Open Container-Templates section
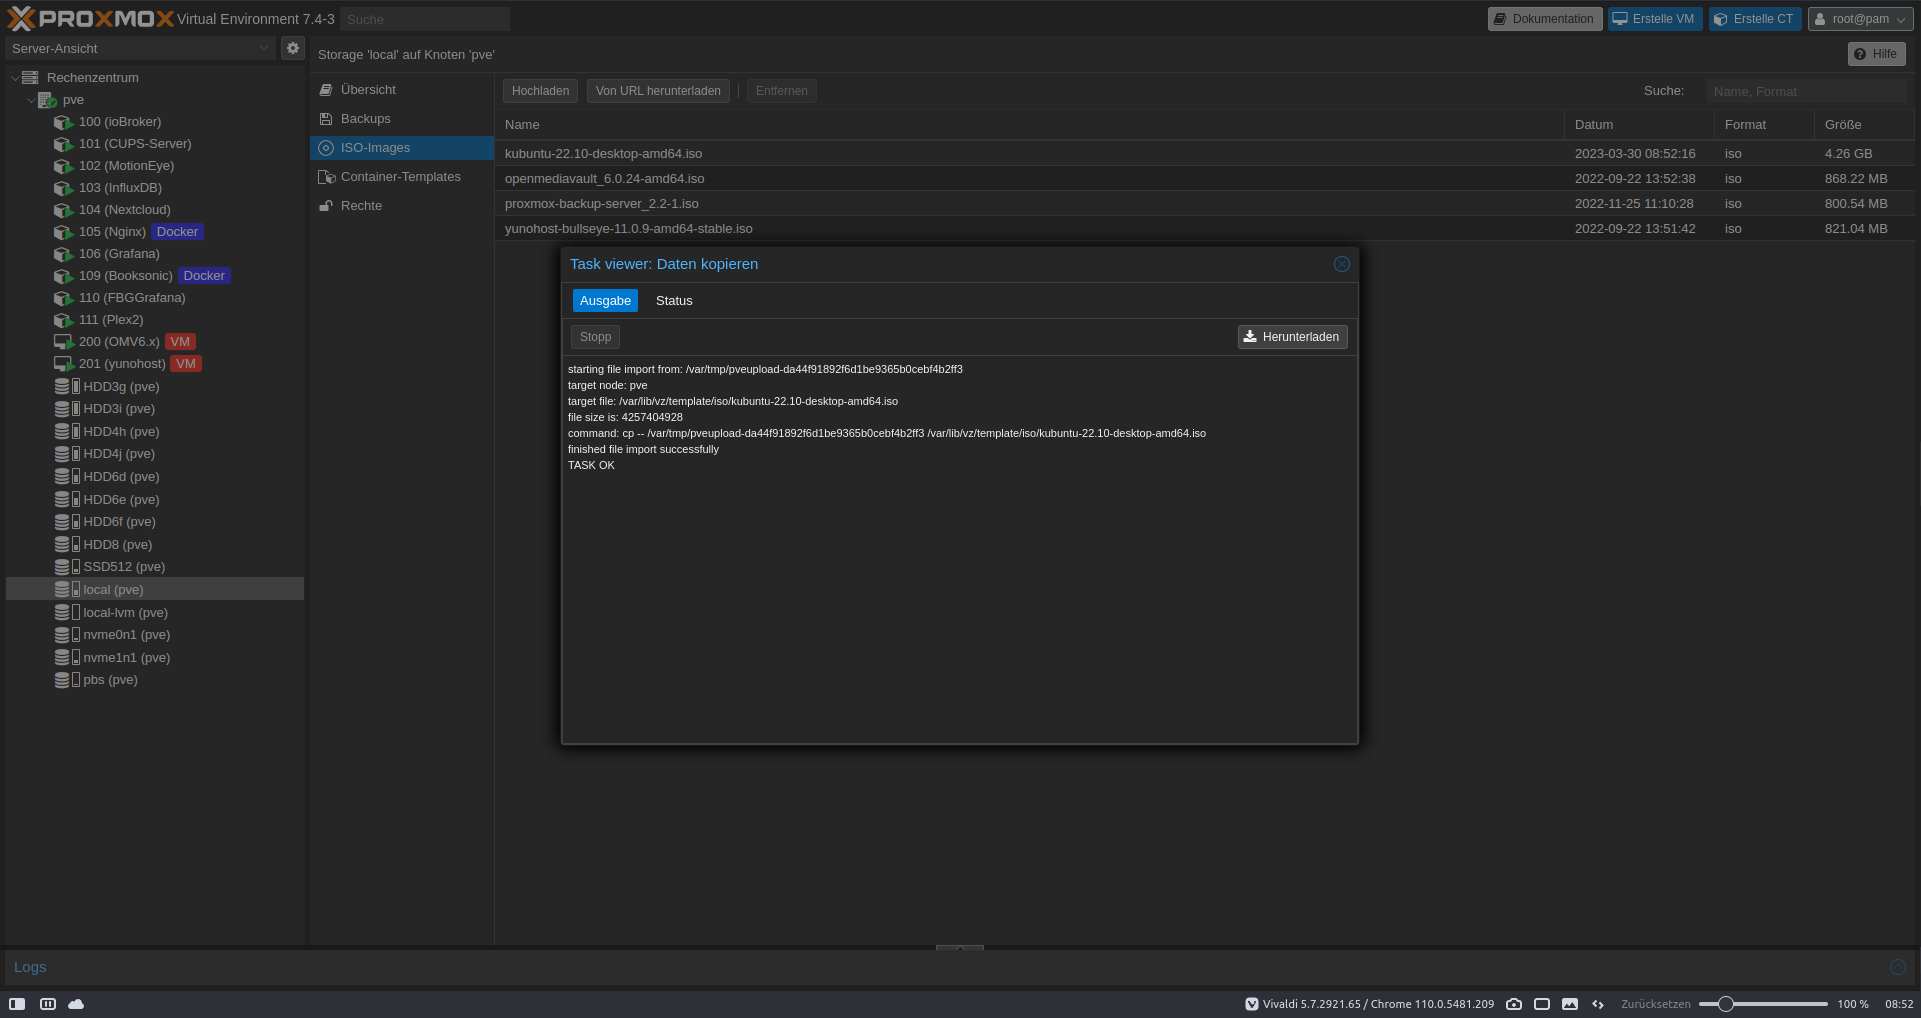The image size is (1921, 1018). [402, 177]
